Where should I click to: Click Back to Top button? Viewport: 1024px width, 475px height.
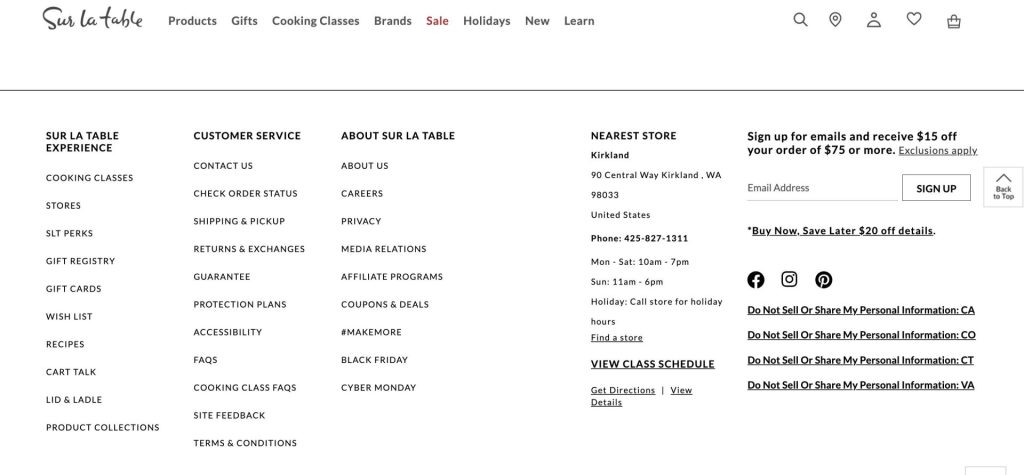[1003, 187]
